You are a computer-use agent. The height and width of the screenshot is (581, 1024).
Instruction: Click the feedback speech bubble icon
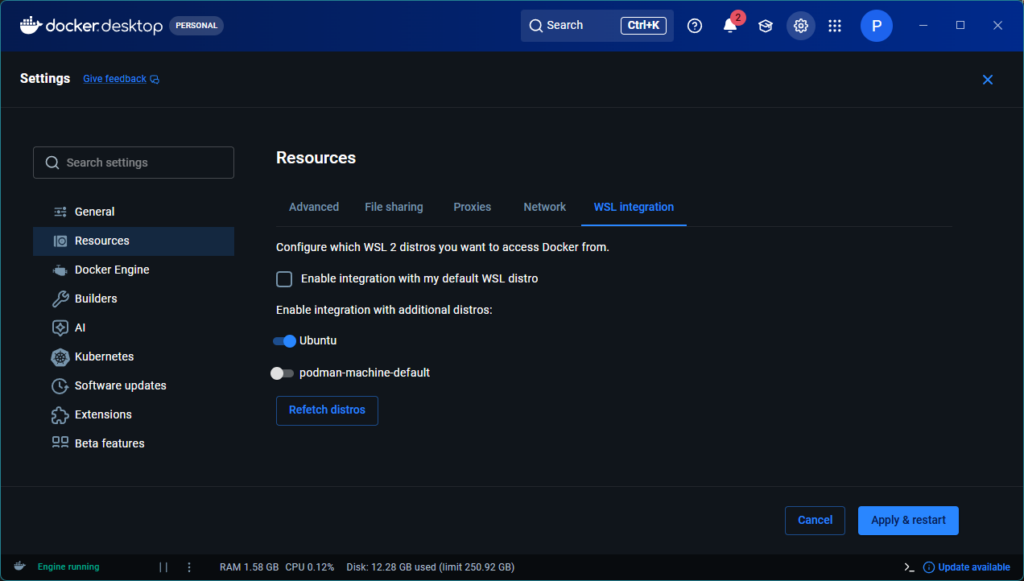point(155,79)
